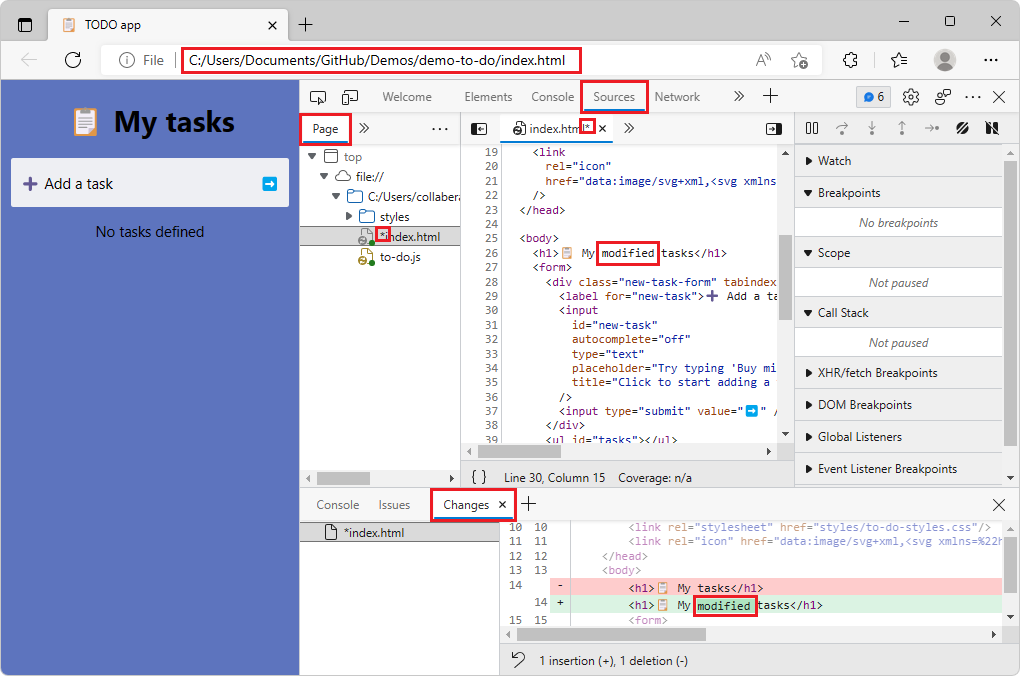
Task: Toggle deactivate breakpoints icon
Action: (962, 129)
